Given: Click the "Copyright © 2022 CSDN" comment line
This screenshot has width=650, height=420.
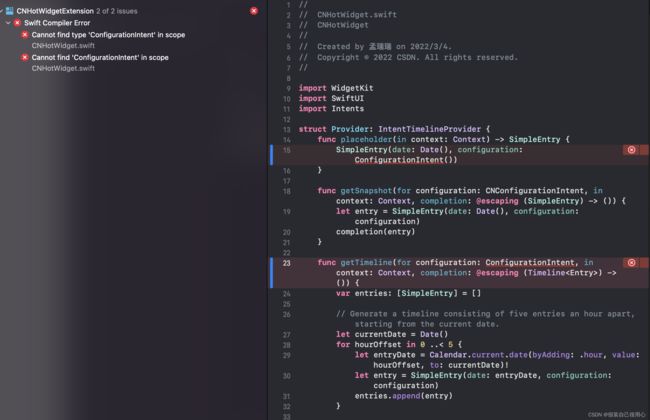Looking at the screenshot, I should tap(408, 58).
